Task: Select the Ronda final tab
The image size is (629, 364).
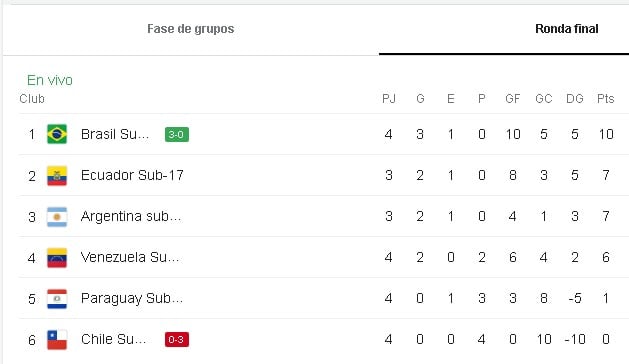Action: [x=566, y=29]
